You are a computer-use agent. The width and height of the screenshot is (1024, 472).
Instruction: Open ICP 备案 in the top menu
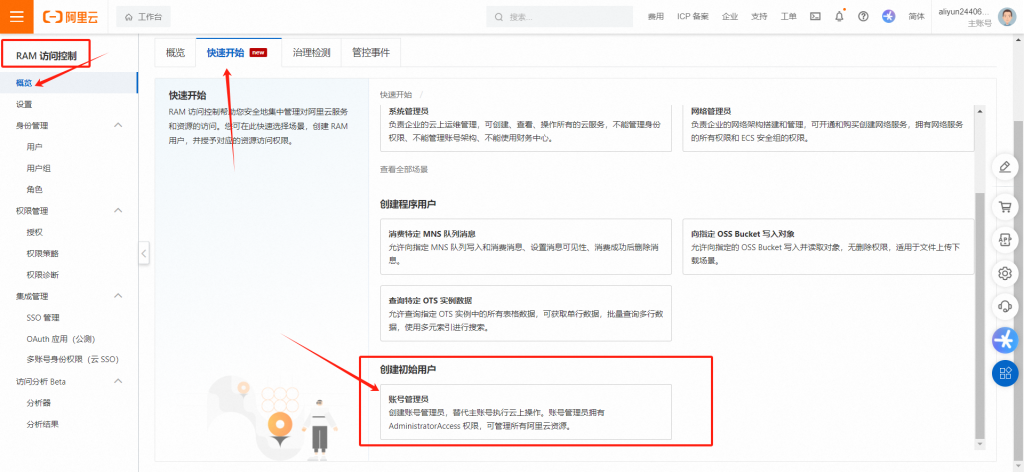[692, 17]
